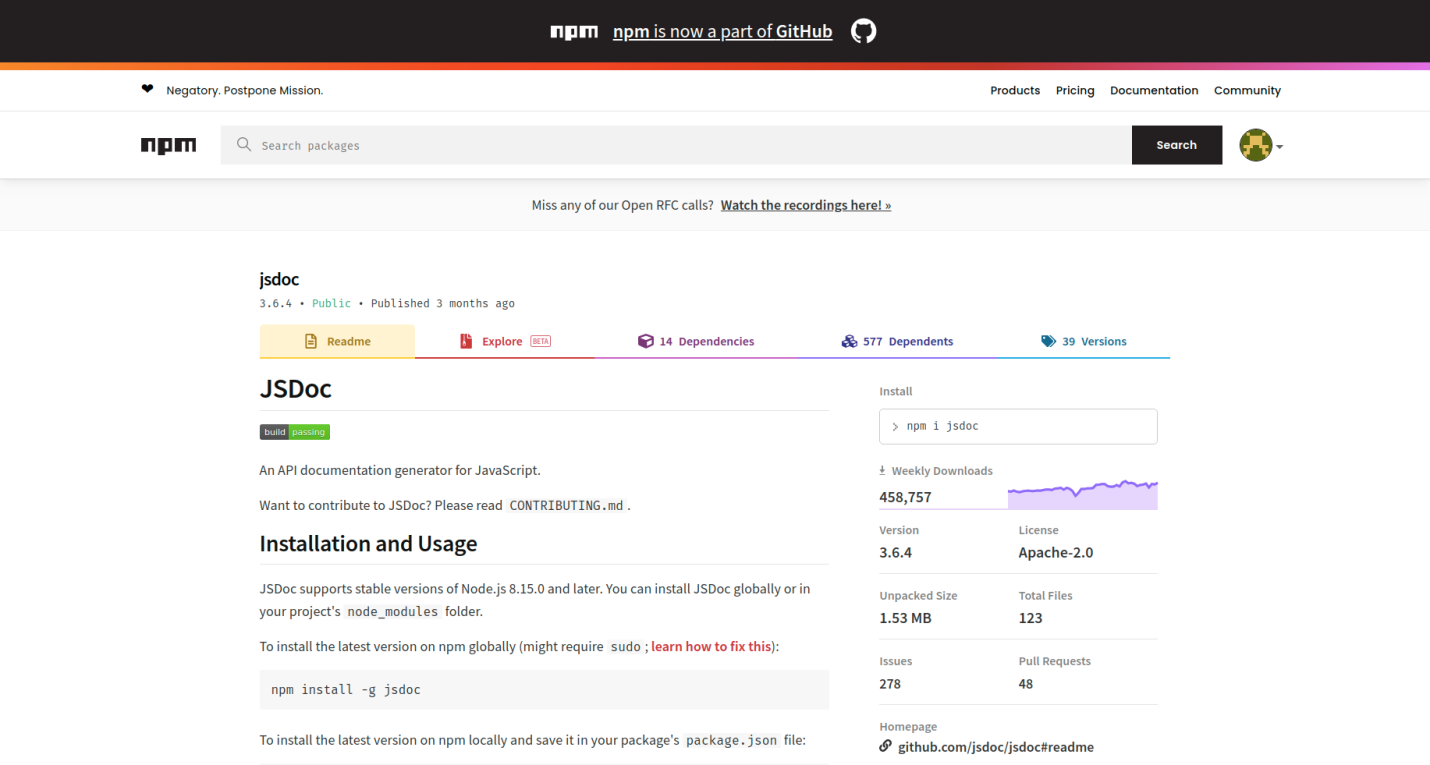Click the Versions tags icon
The image size is (1430, 765).
1048,341
